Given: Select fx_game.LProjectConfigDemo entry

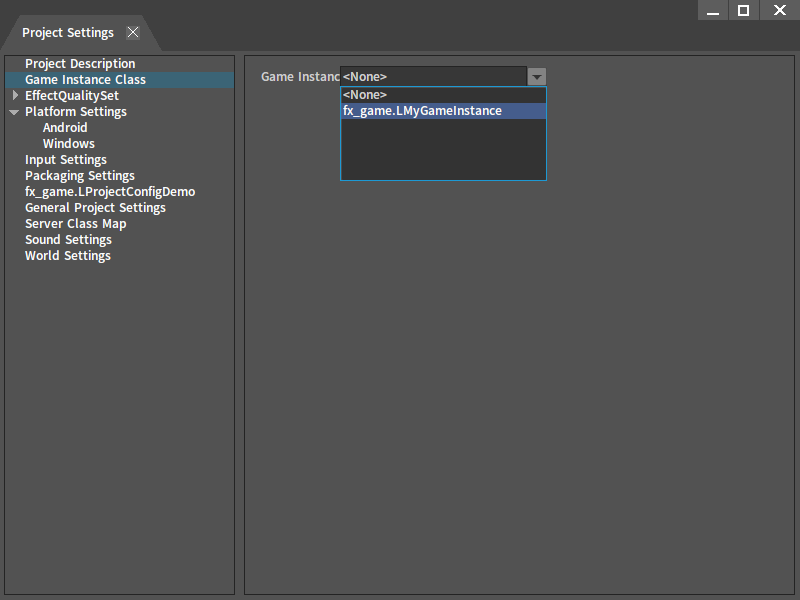Looking at the screenshot, I should (x=110, y=192).
